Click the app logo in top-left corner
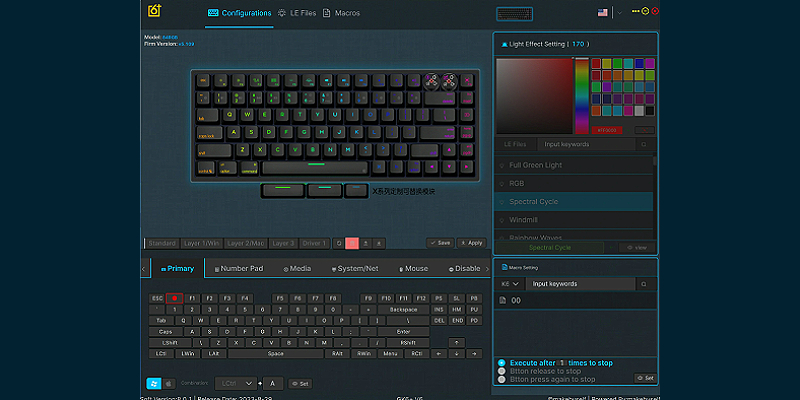The image size is (800, 400). [154, 12]
